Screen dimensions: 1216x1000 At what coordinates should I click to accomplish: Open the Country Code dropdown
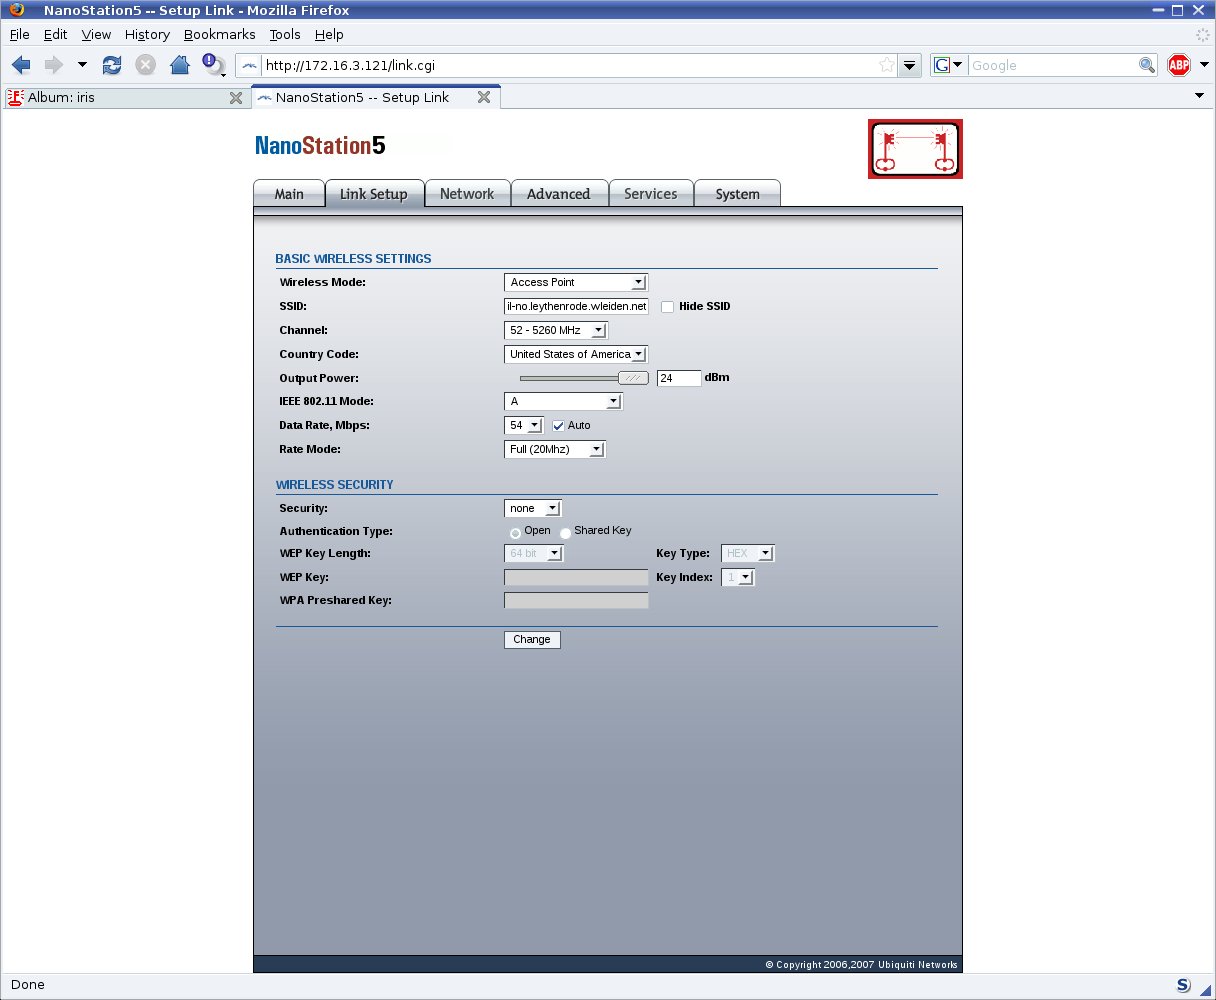tap(576, 354)
